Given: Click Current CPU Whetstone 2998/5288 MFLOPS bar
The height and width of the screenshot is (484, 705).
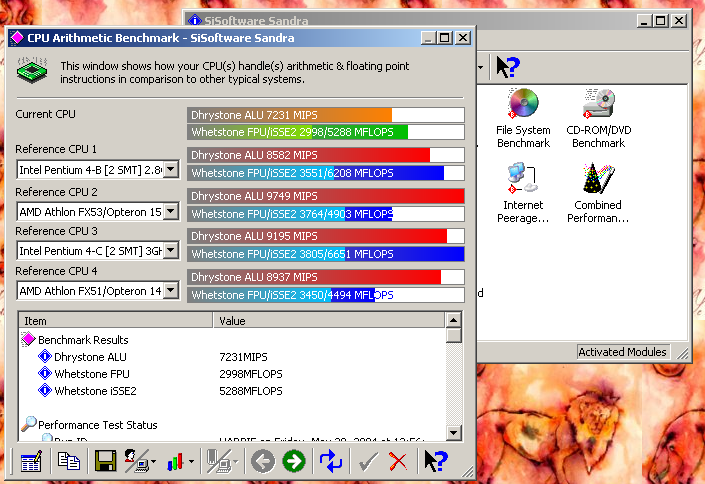Looking at the screenshot, I should click(x=326, y=132).
